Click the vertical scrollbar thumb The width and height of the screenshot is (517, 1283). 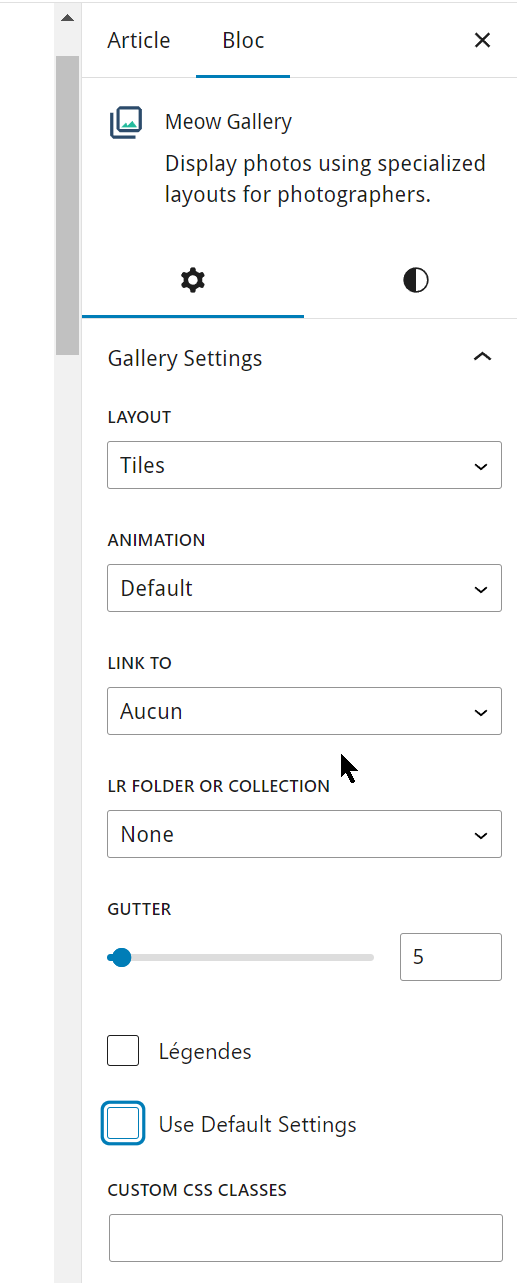67,205
